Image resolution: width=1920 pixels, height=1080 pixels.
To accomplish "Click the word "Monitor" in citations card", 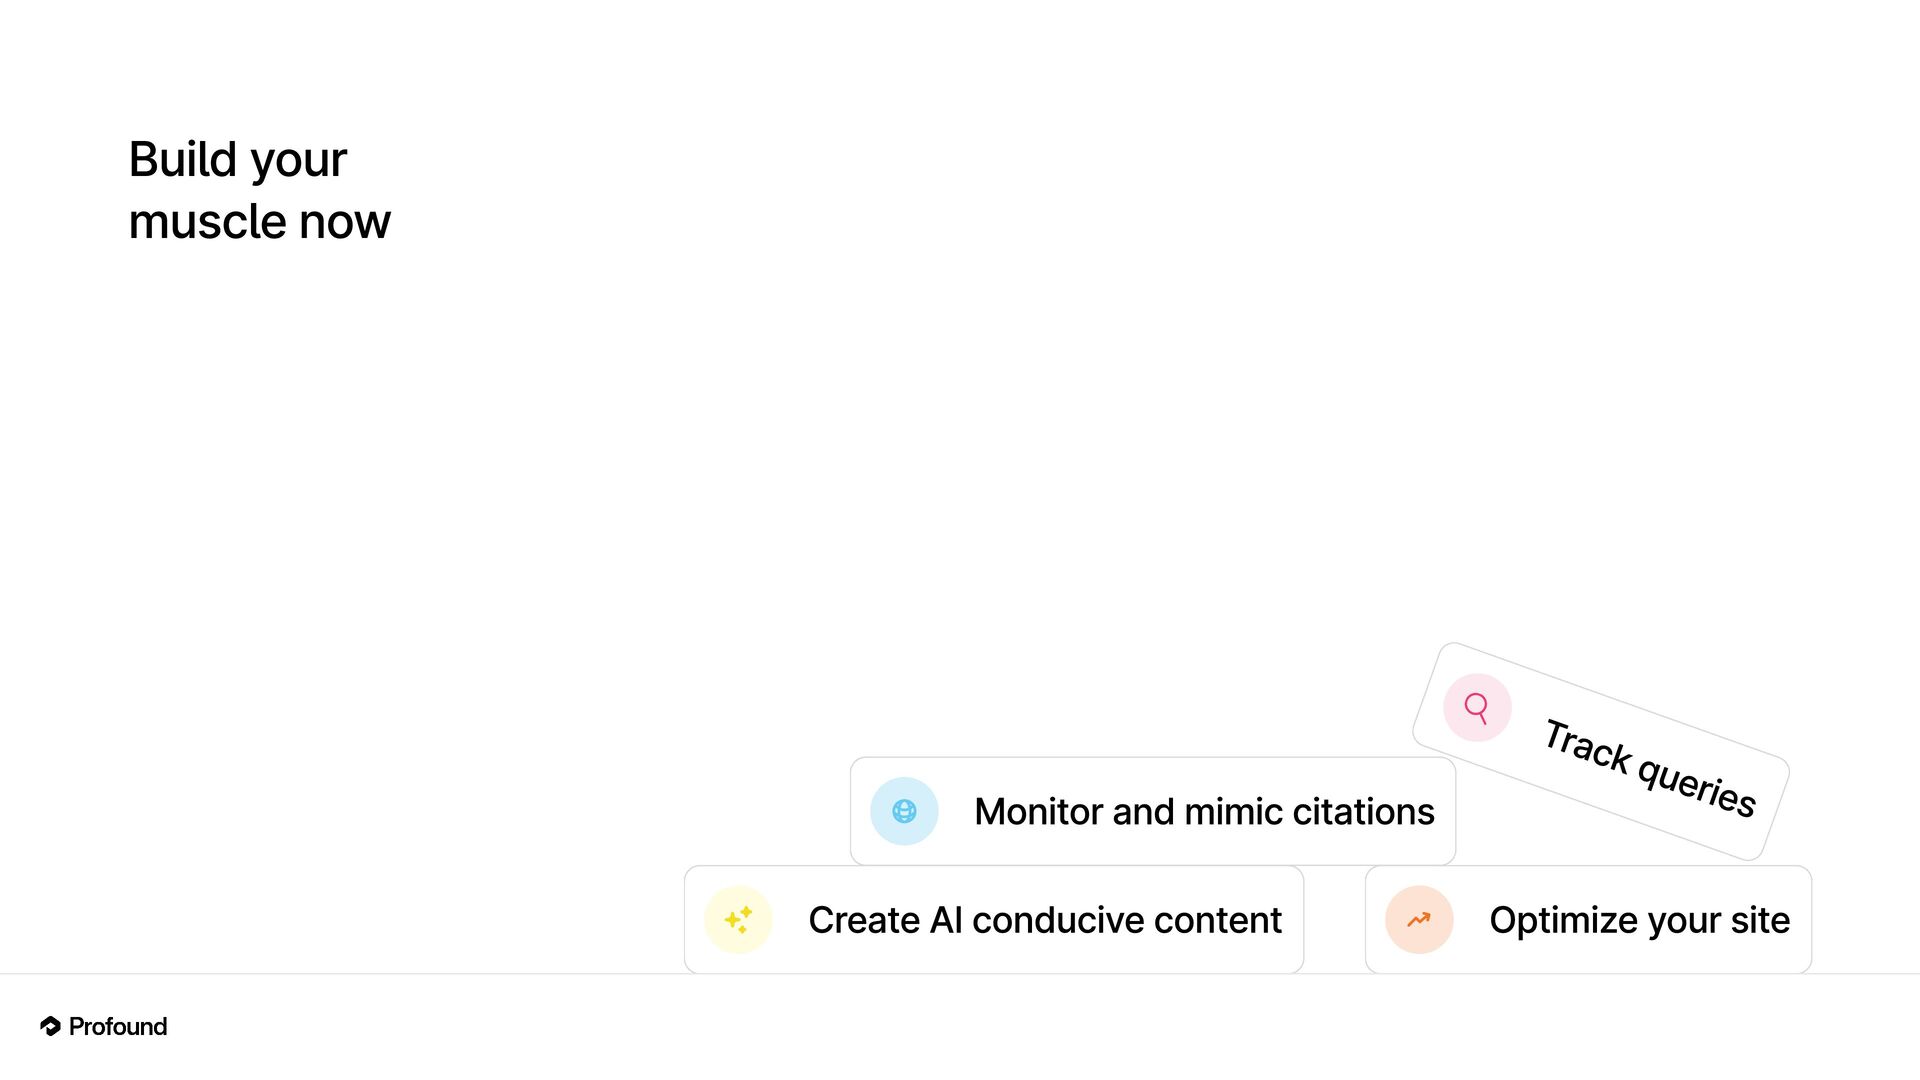I will tap(1038, 811).
